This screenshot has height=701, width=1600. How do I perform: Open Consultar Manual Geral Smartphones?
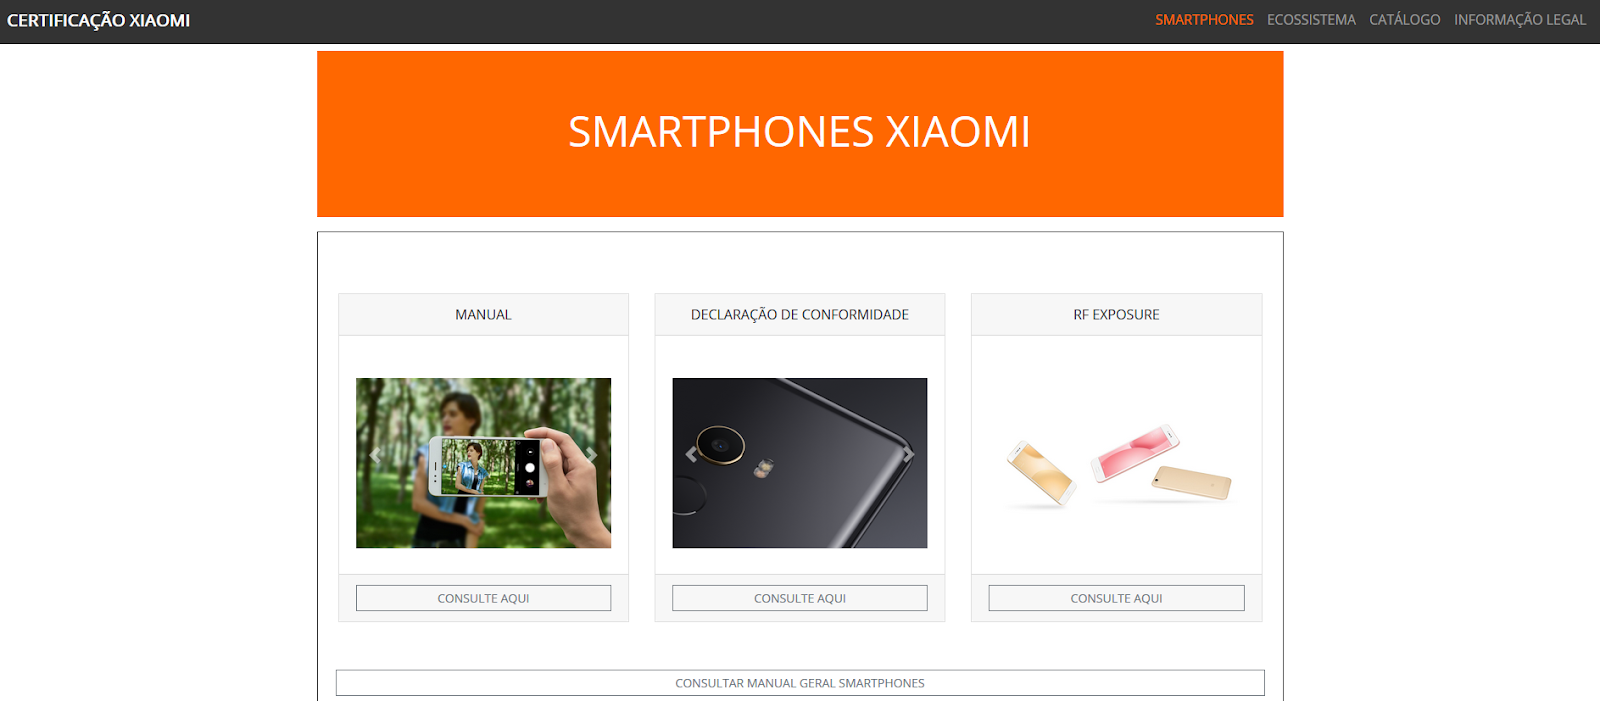coord(800,683)
